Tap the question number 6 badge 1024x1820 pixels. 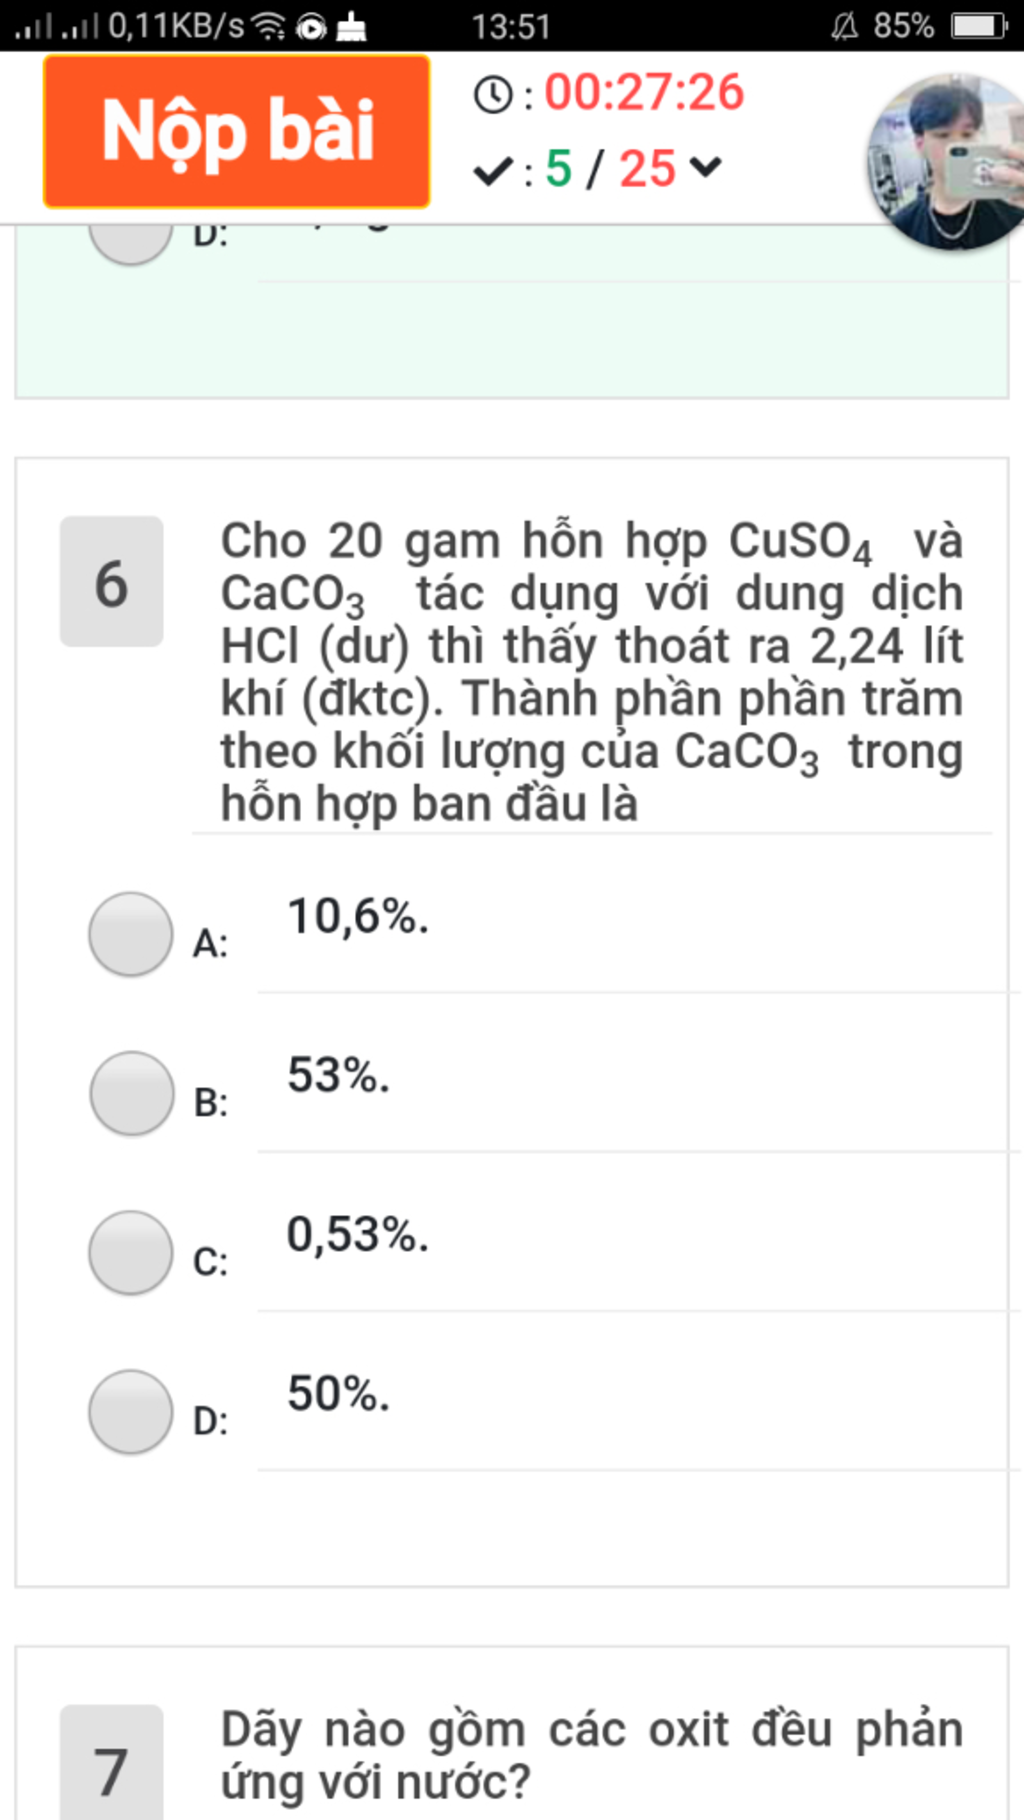[111, 582]
